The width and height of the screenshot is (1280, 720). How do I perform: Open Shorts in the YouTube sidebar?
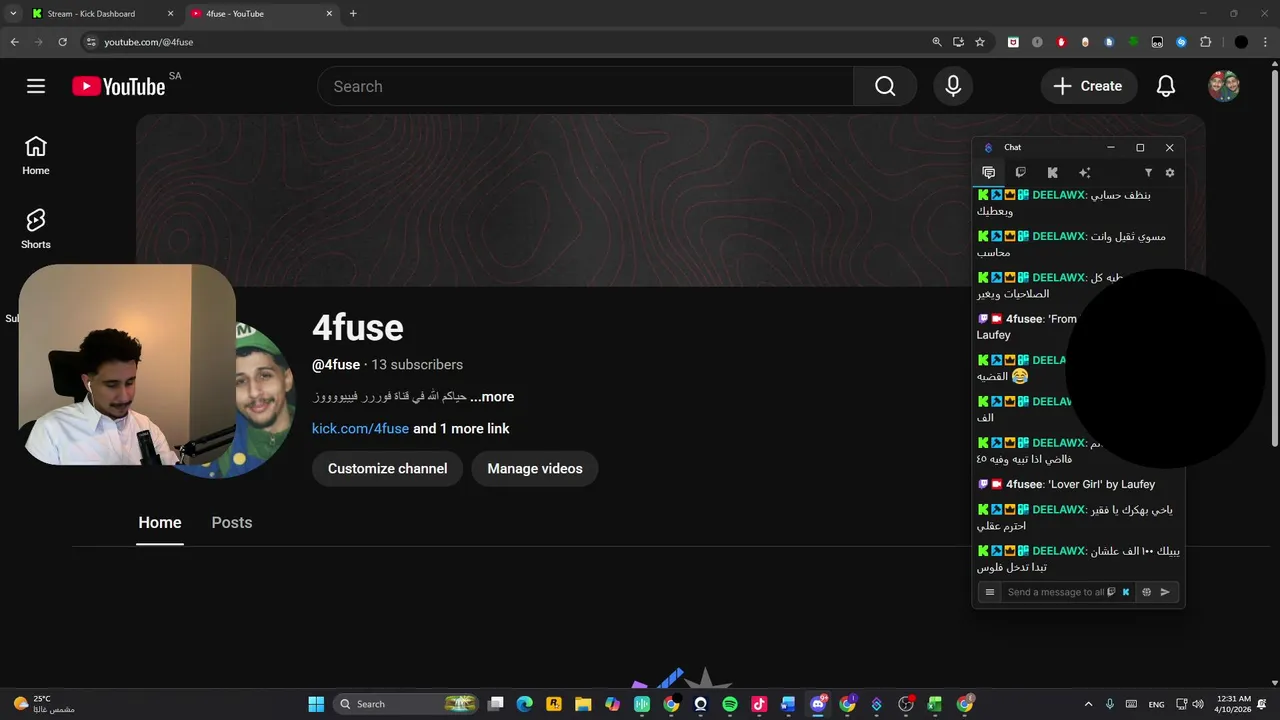click(x=36, y=229)
